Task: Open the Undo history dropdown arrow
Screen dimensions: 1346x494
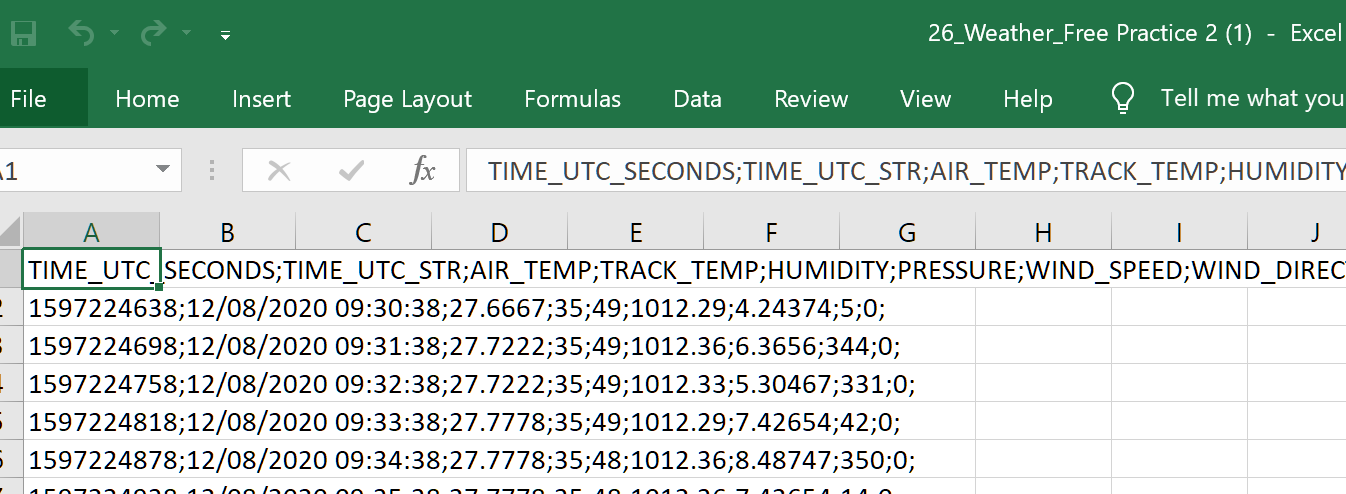Action: point(114,35)
